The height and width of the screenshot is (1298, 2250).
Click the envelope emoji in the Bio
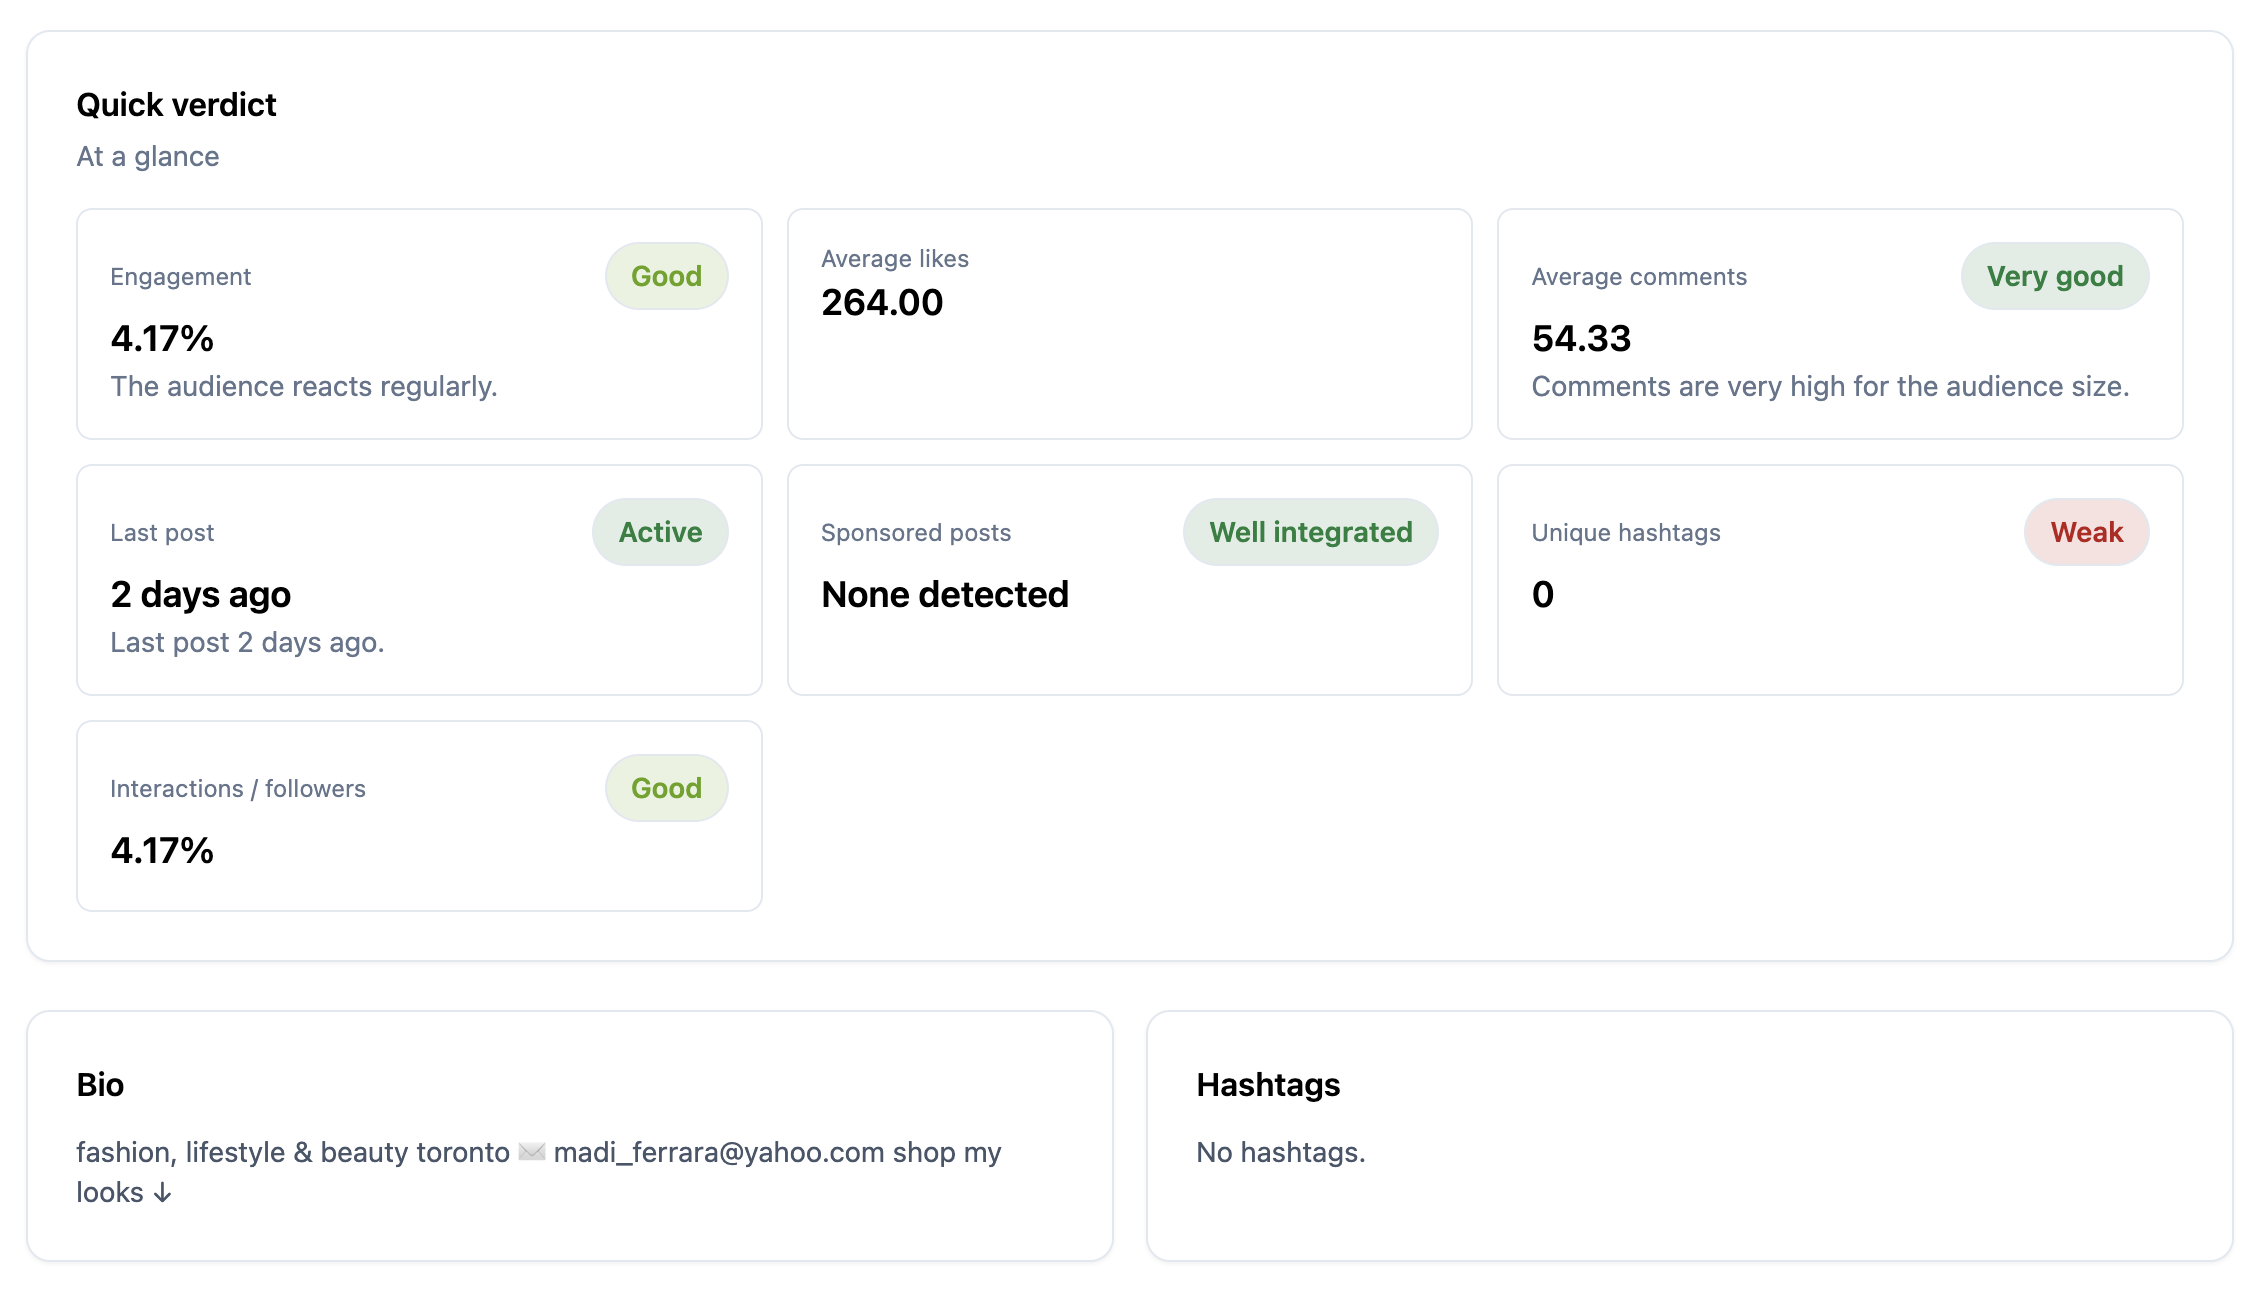tap(532, 1152)
